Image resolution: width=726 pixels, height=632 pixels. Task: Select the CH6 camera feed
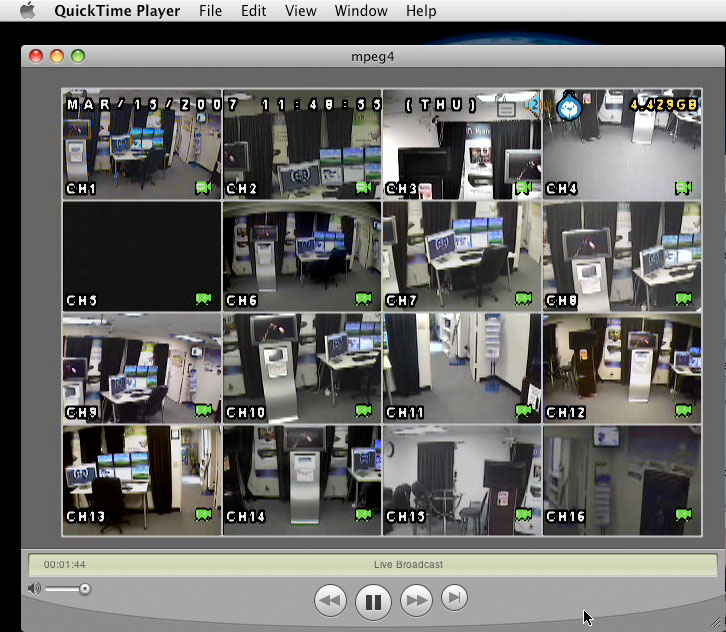(x=302, y=256)
